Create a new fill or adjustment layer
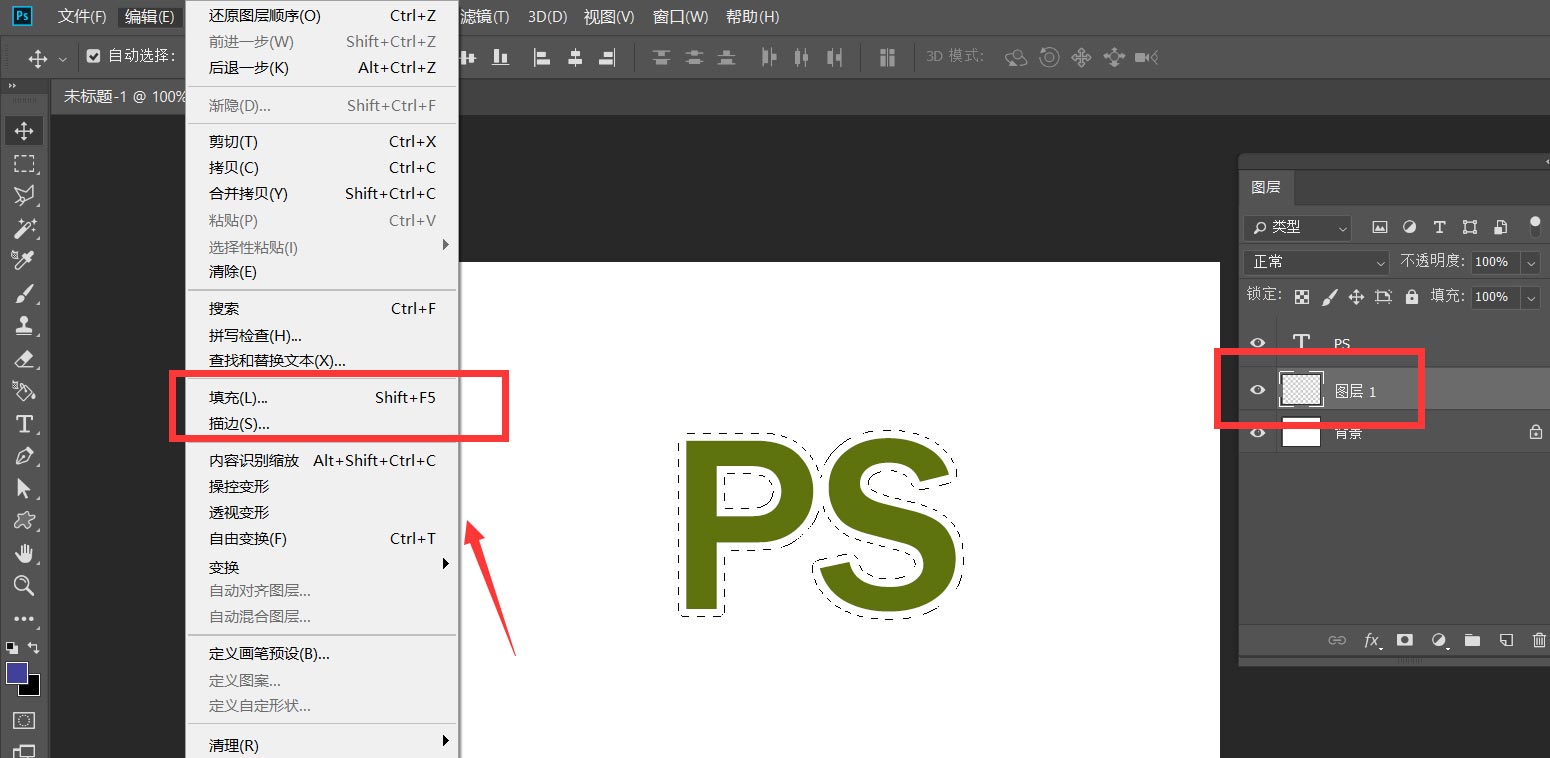 pyautogui.click(x=1439, y=640)
